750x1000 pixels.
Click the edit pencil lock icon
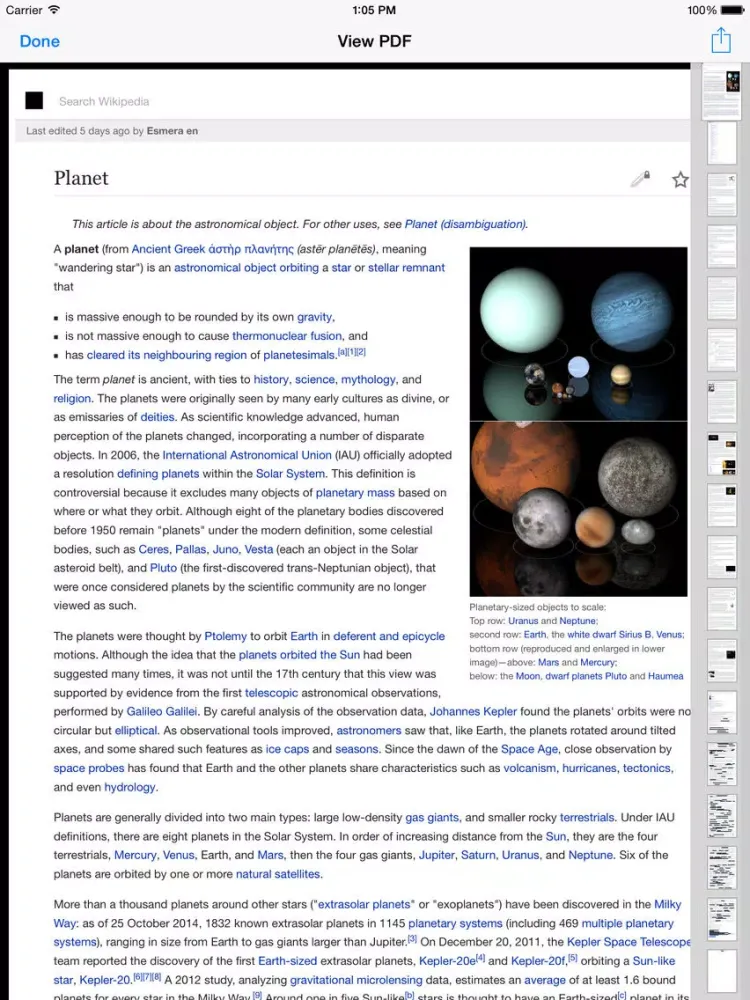click(640, 180)
